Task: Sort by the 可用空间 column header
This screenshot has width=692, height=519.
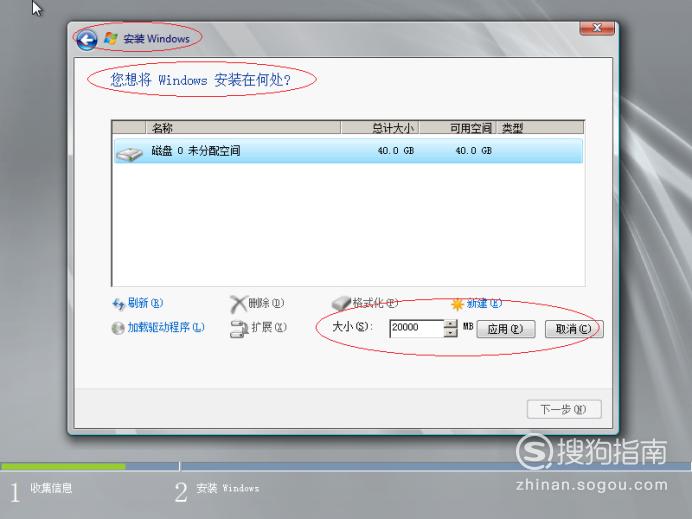Action: click(x=458, y=128)
